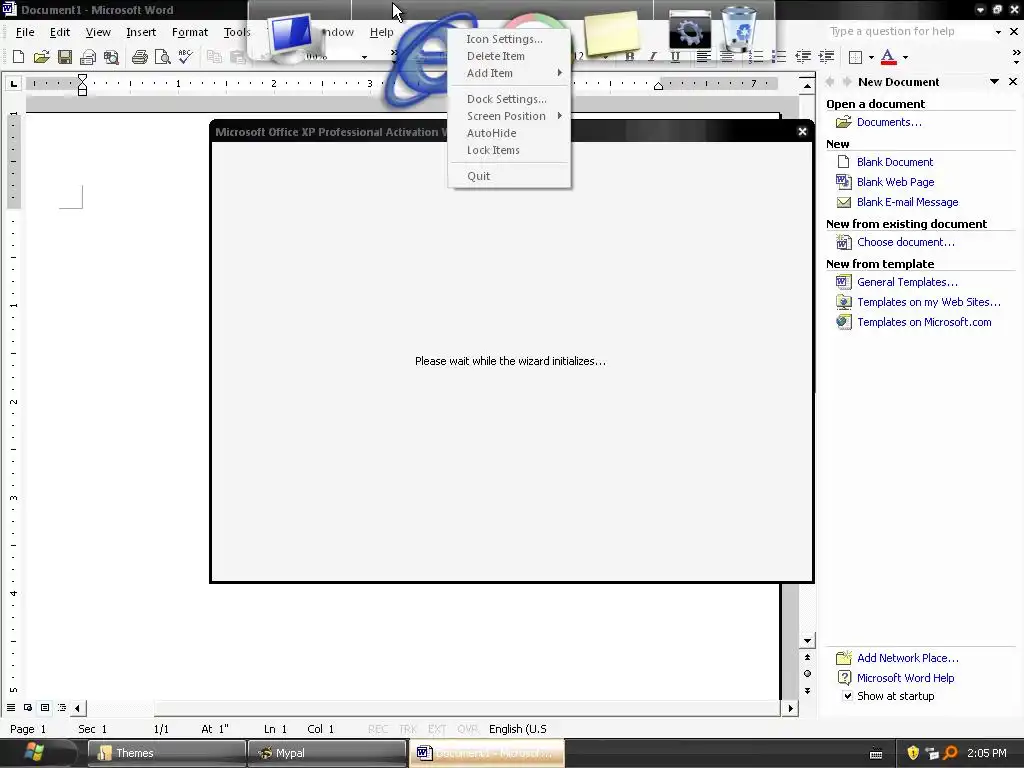Open the Insert menu
The width and height of the screenshot is (1024, 768).
coord(141,32)
